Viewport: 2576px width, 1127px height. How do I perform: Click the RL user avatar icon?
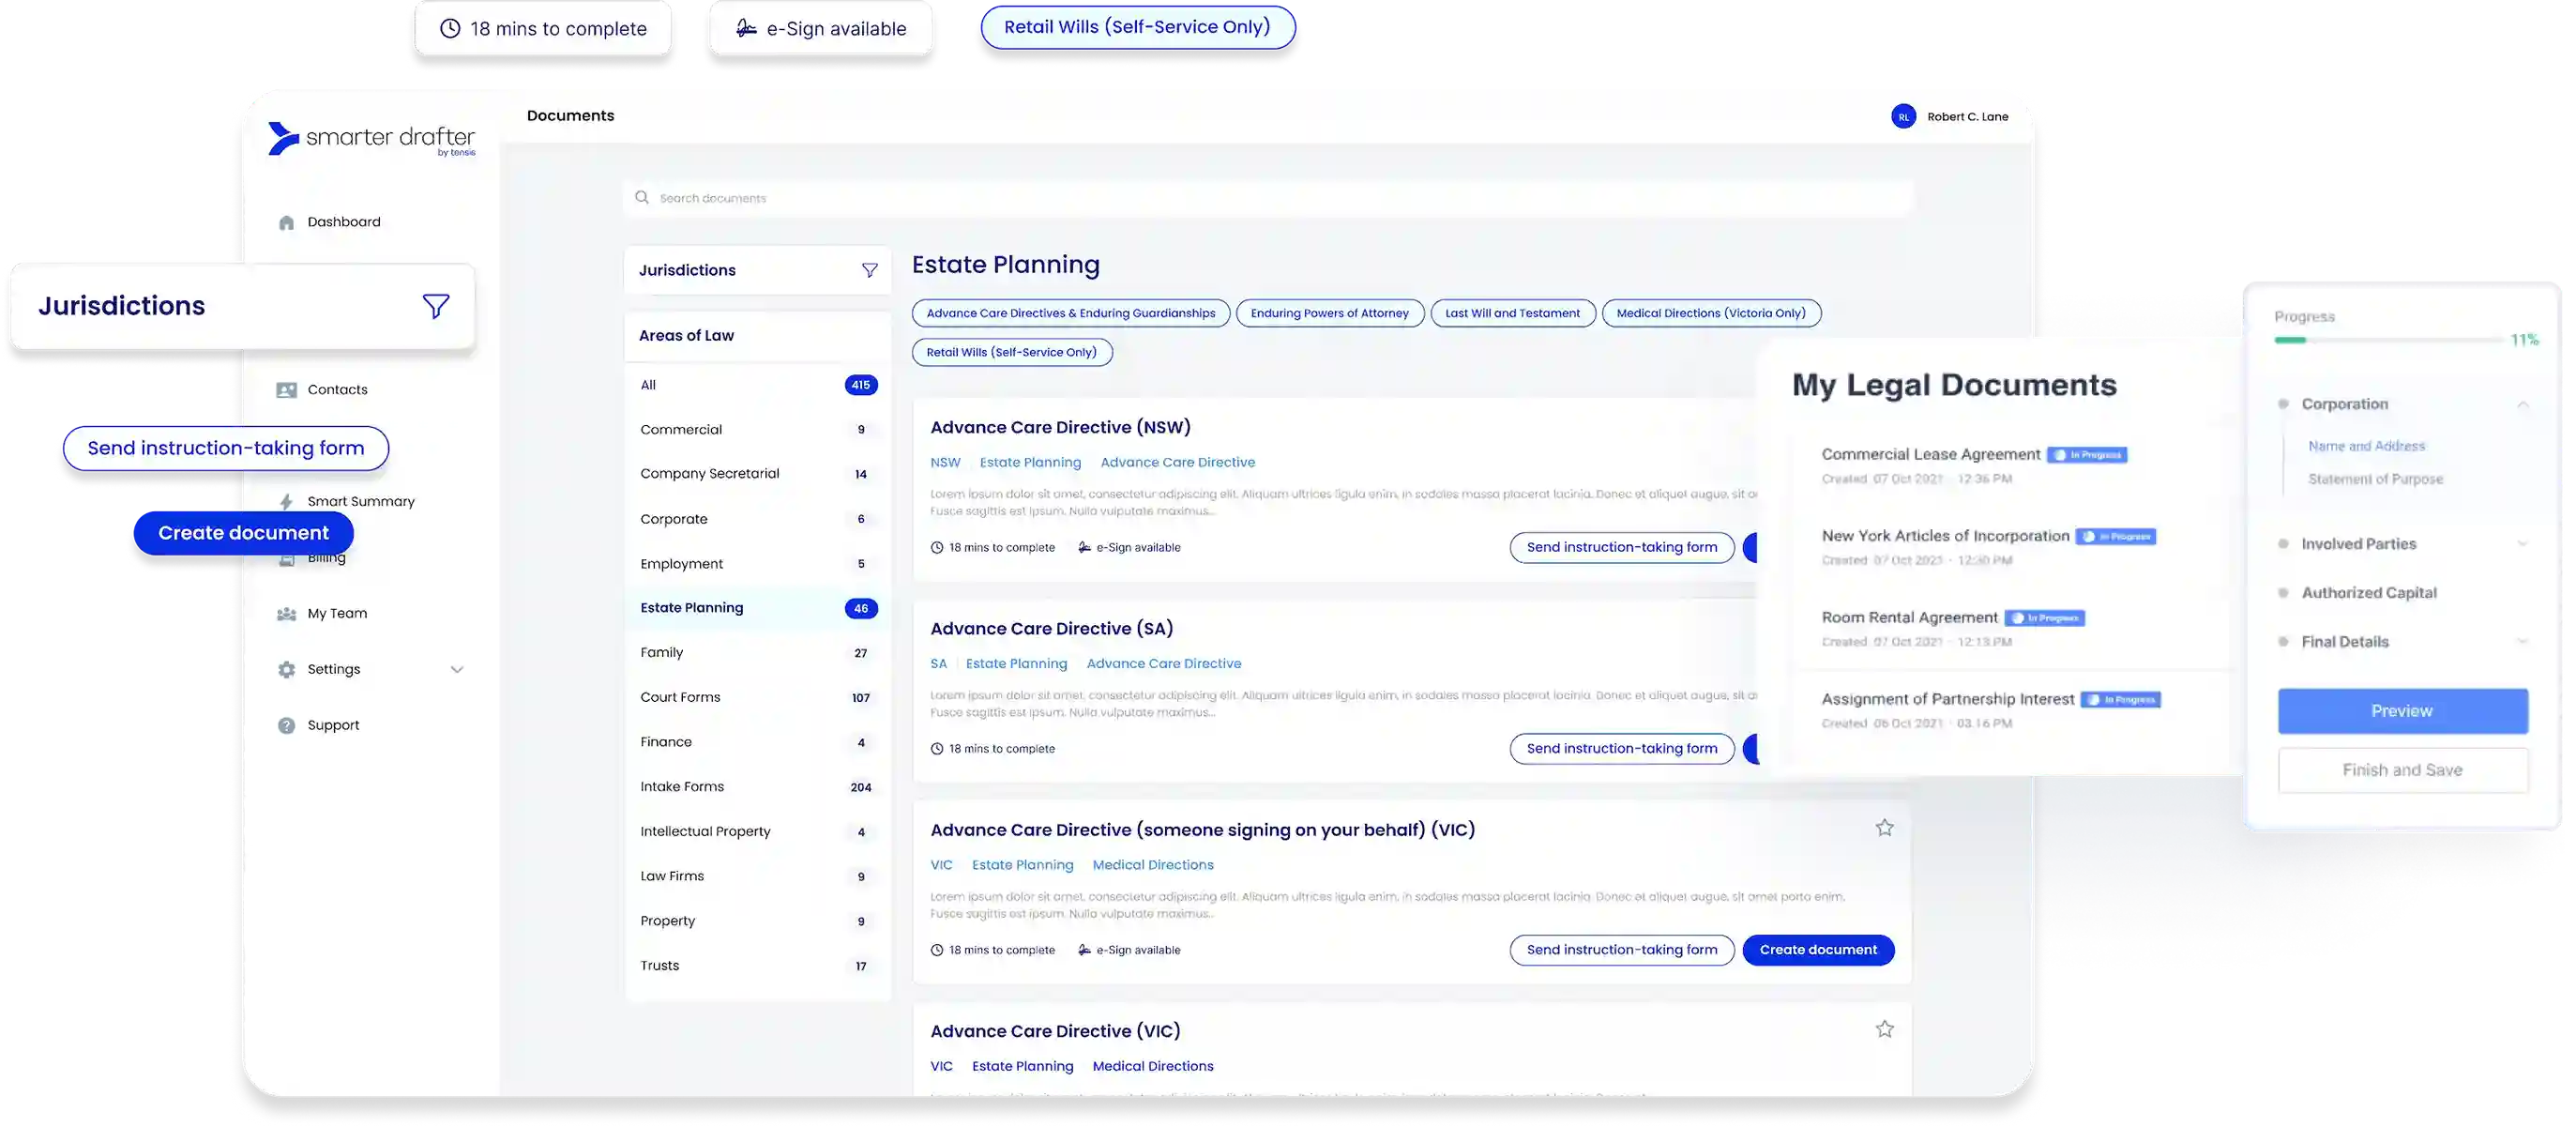pos(1903,117)
